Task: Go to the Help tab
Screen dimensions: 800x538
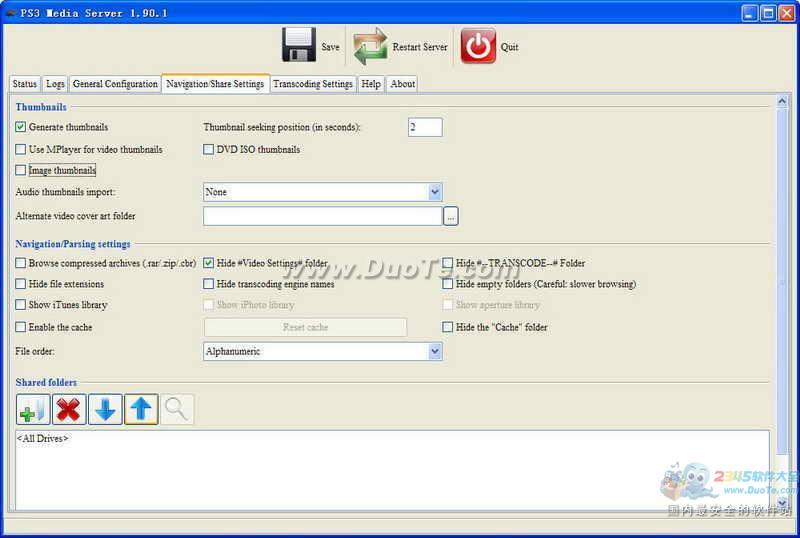Action: [371, 84]
